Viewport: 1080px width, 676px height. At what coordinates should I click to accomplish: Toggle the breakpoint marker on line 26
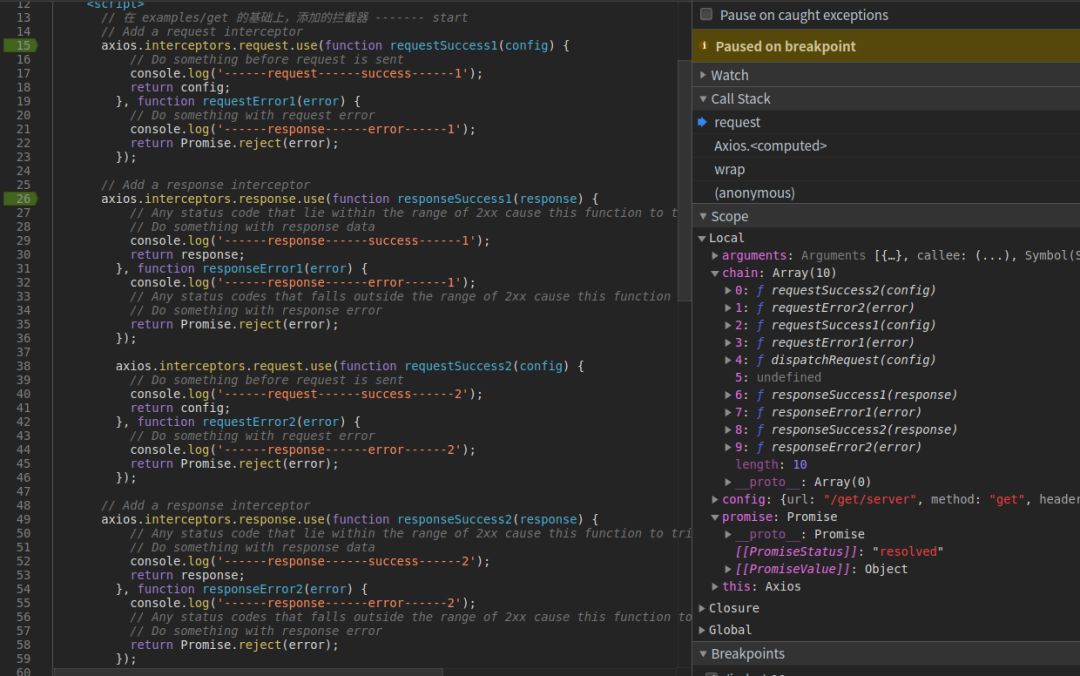[x=22, y=199]
